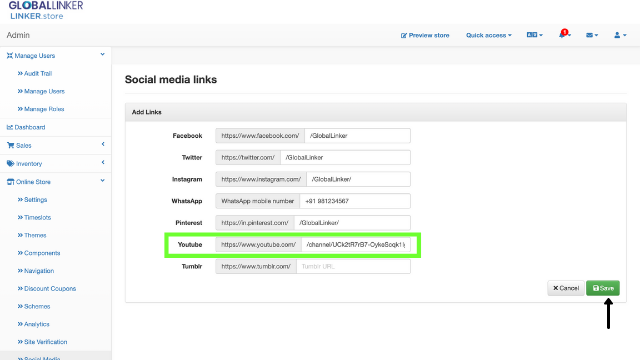The width and height of the screenshot is (640, 360).
Task: Click the https://www.tumblr.com/ prefix
Action: (x=256, y=267)
